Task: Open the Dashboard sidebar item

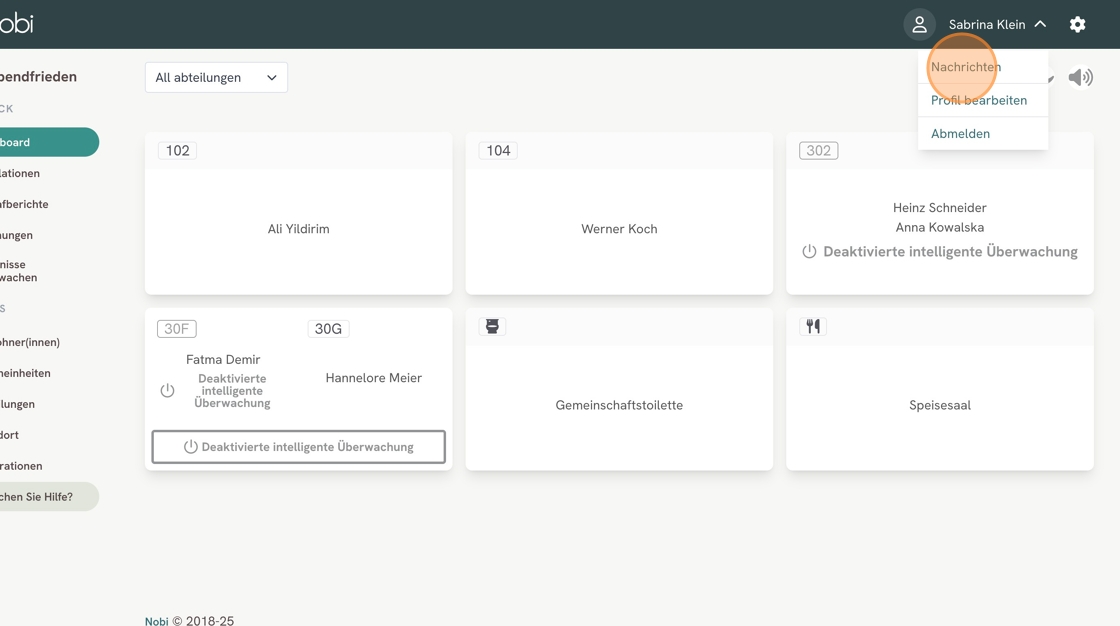Action: tap(47, 142)
